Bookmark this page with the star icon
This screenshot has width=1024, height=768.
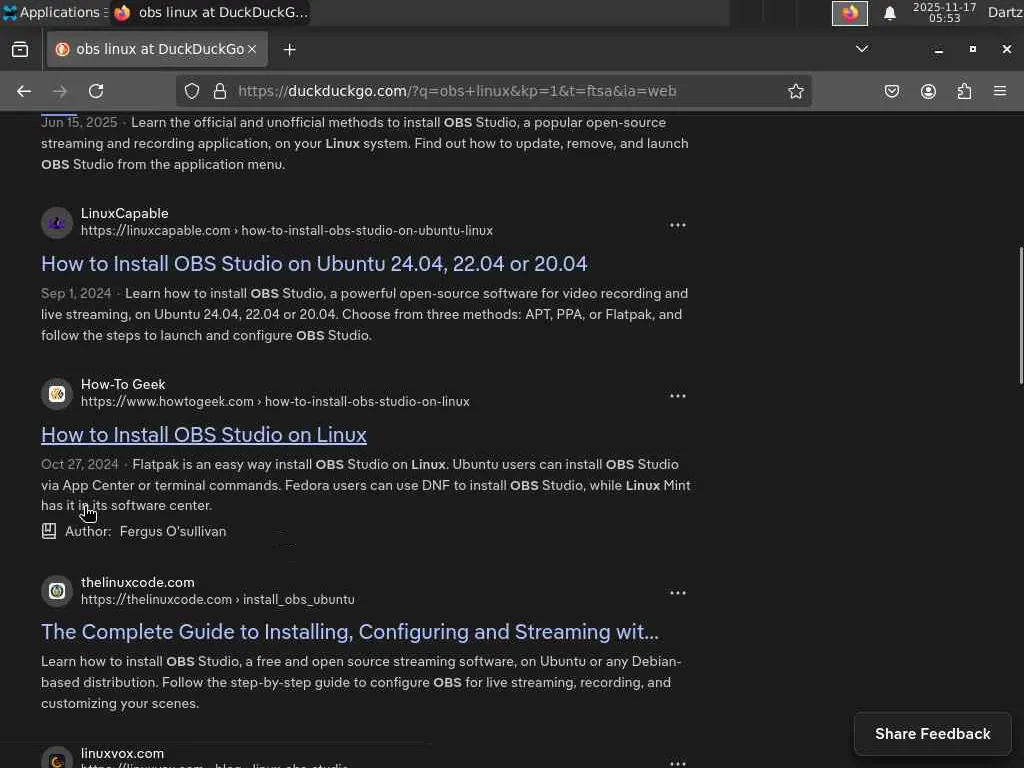pyautogui.click(x=795, y=91)
